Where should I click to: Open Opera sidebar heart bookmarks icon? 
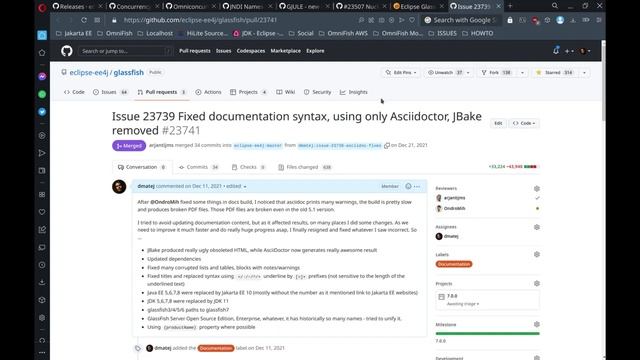pos(42,212)
